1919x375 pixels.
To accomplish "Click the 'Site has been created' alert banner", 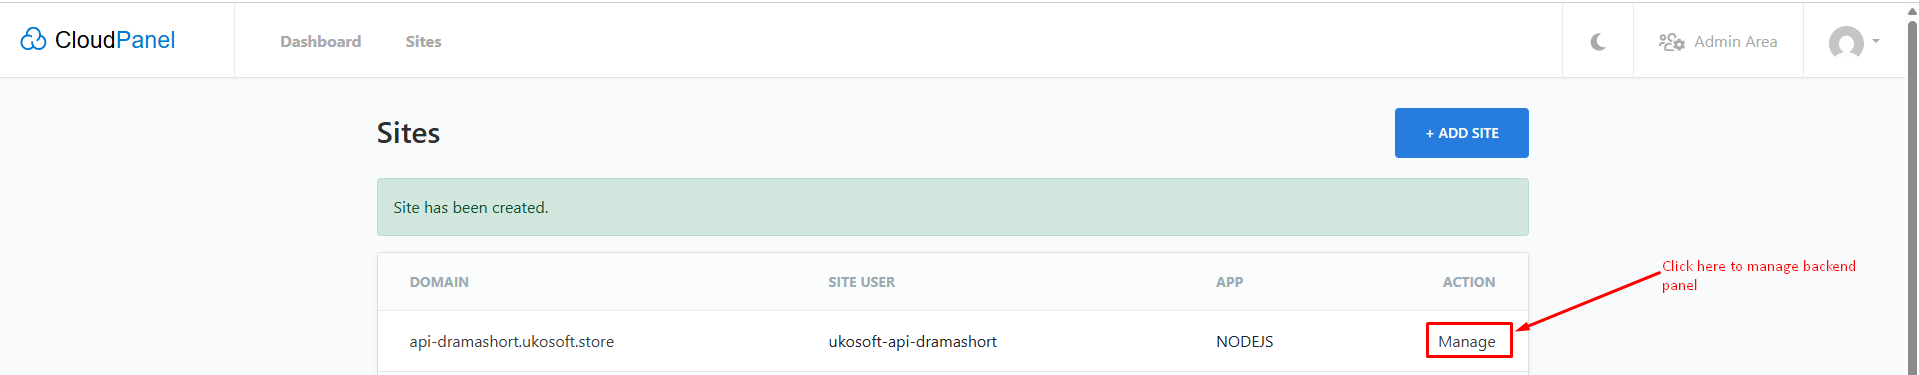I will click(952, 207).
